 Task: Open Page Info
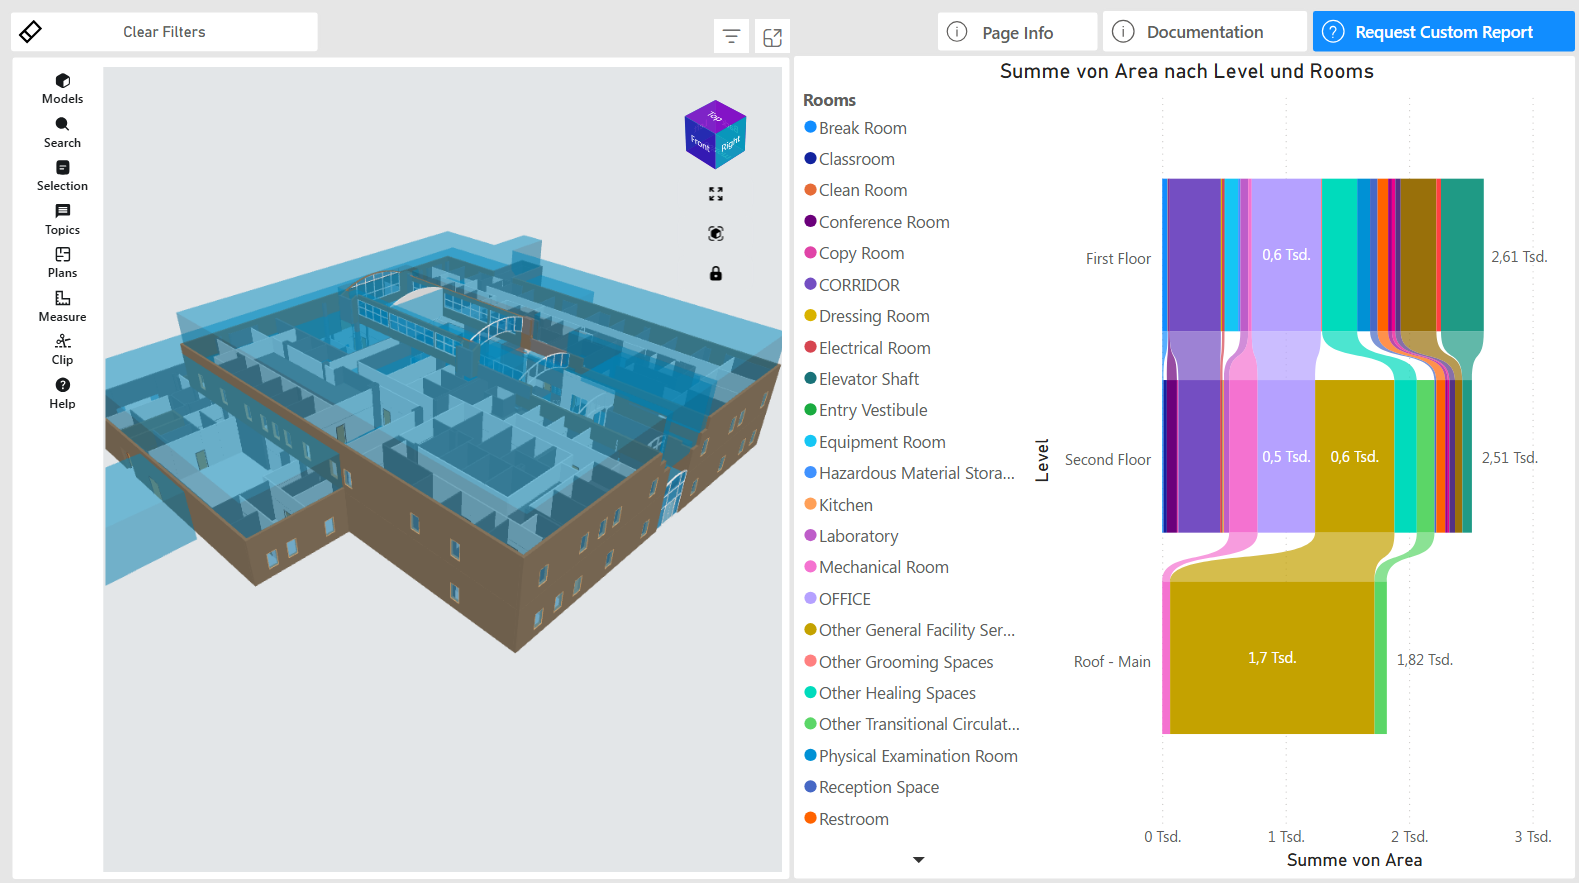(x=1017, y=32)
